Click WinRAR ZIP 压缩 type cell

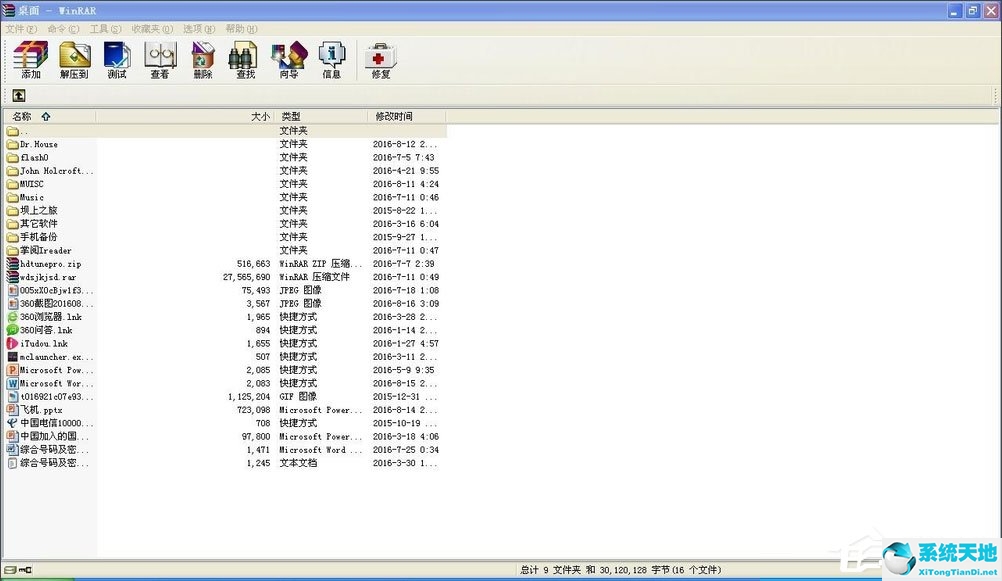click(321, 263)
